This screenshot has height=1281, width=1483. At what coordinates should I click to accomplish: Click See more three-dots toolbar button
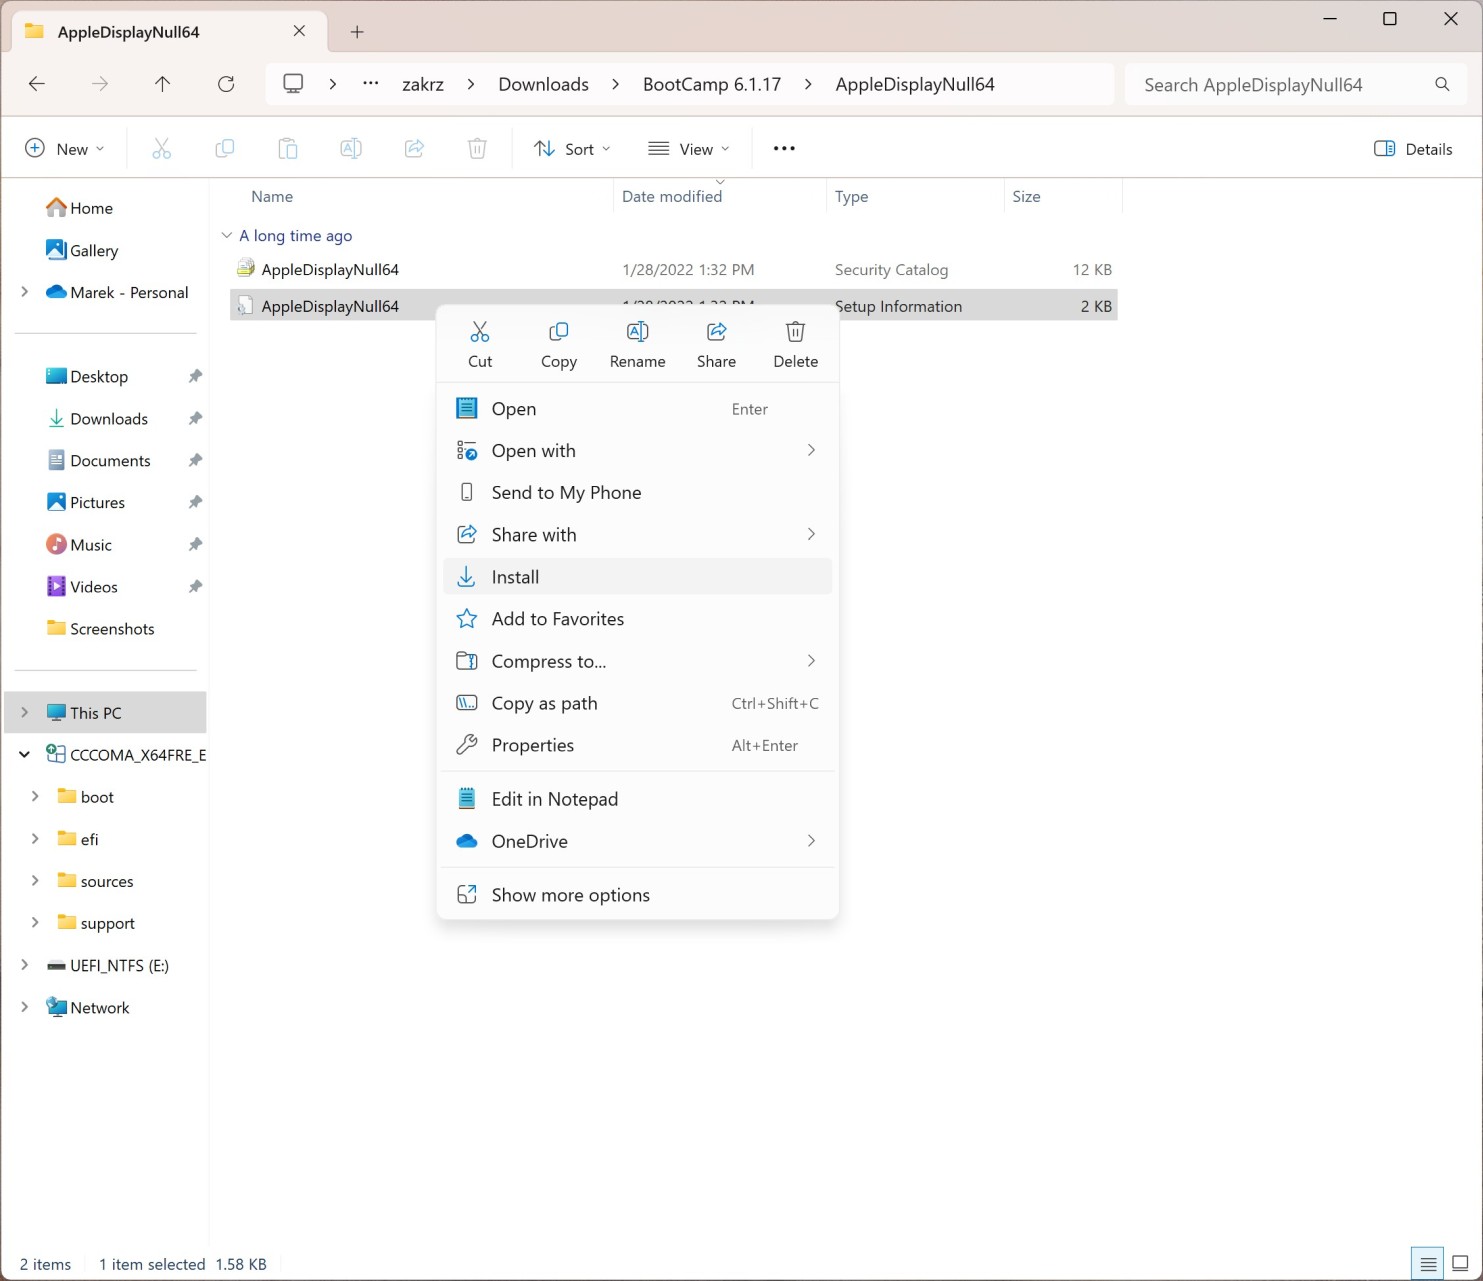pyautogui.click(x=784, y=149)
